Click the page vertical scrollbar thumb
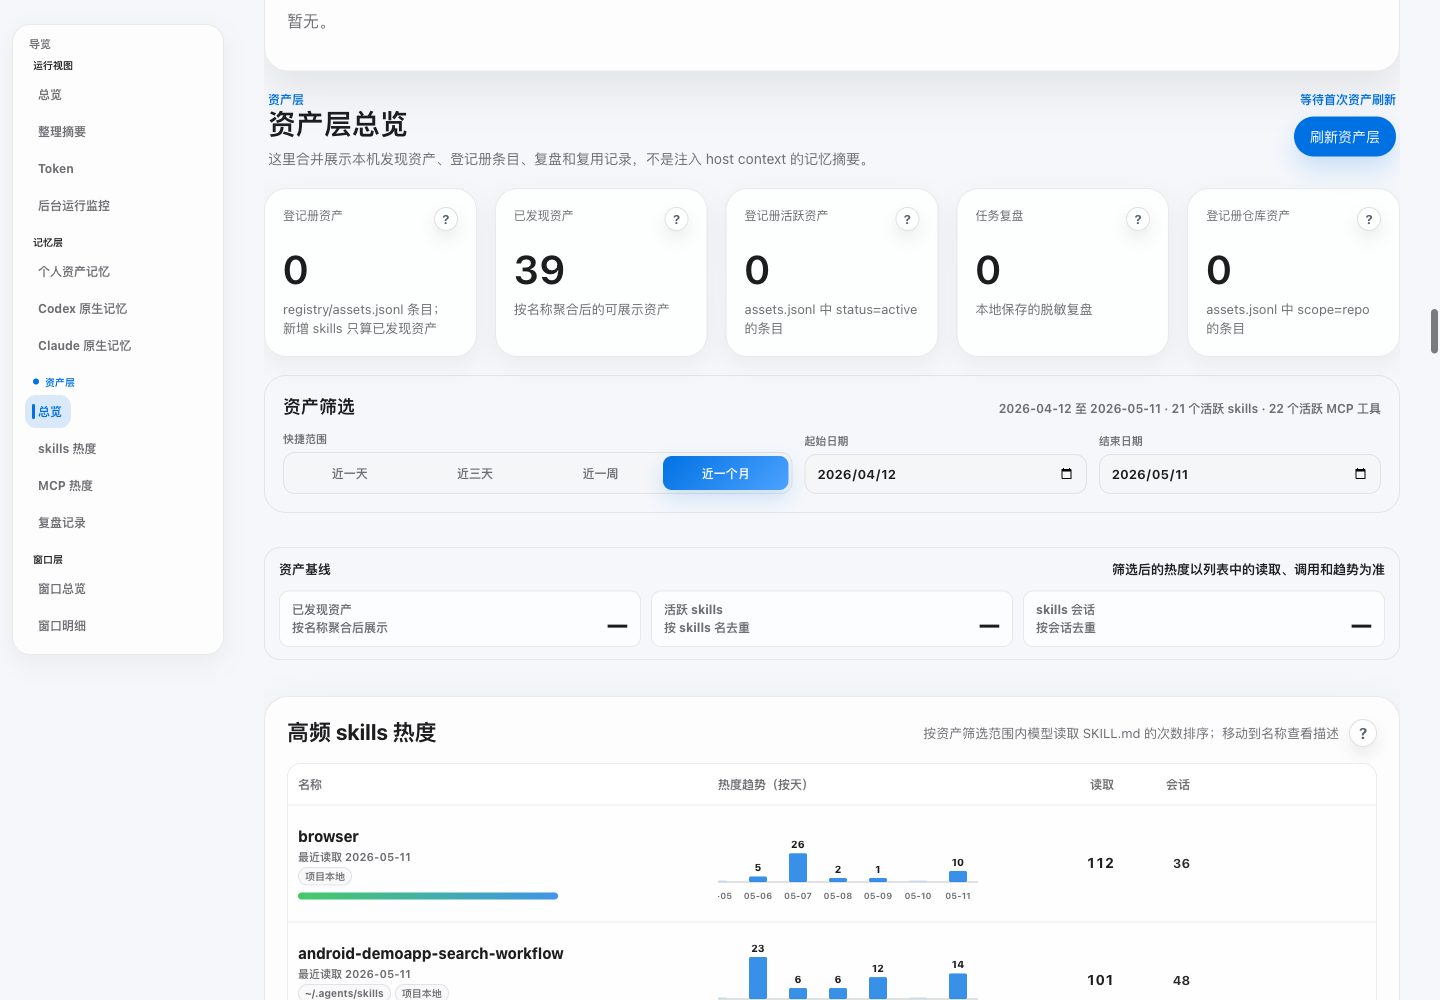The width and height of the screenshot is (1440, 1000). click(x=1434, y=331)
